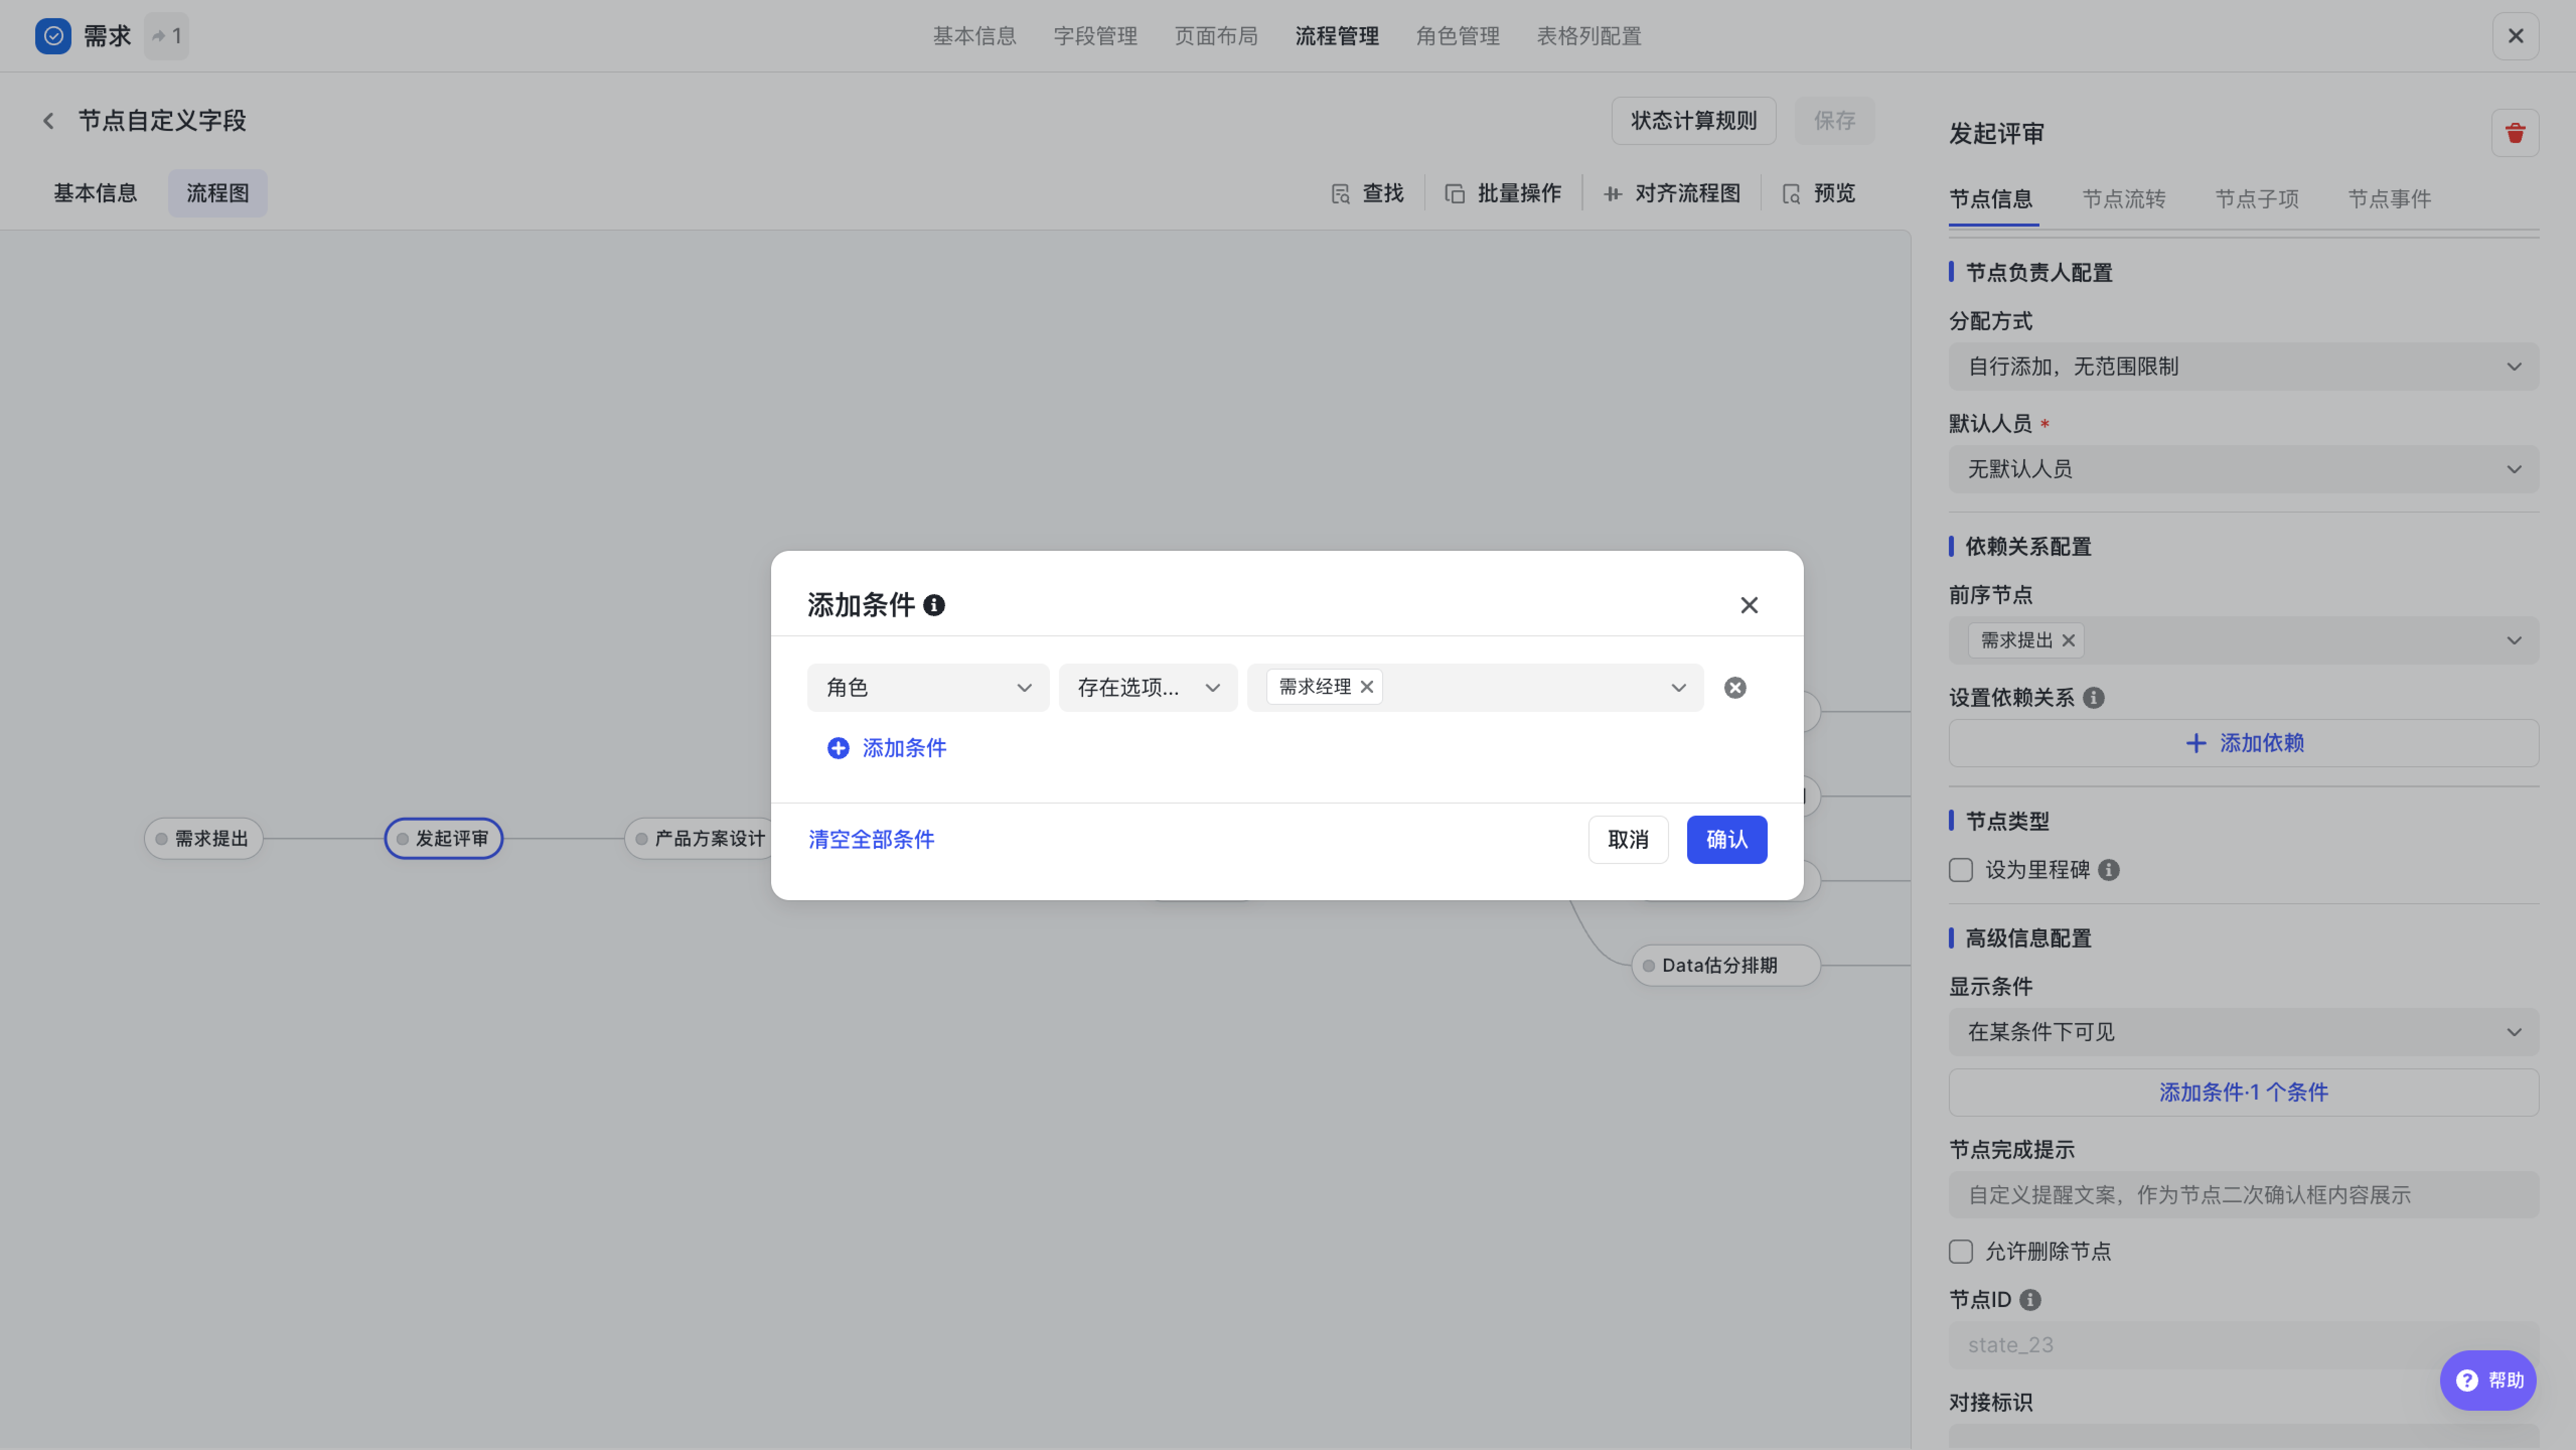
Task: Switch to 页面布局 tab
Action: tap(1216, 36)
